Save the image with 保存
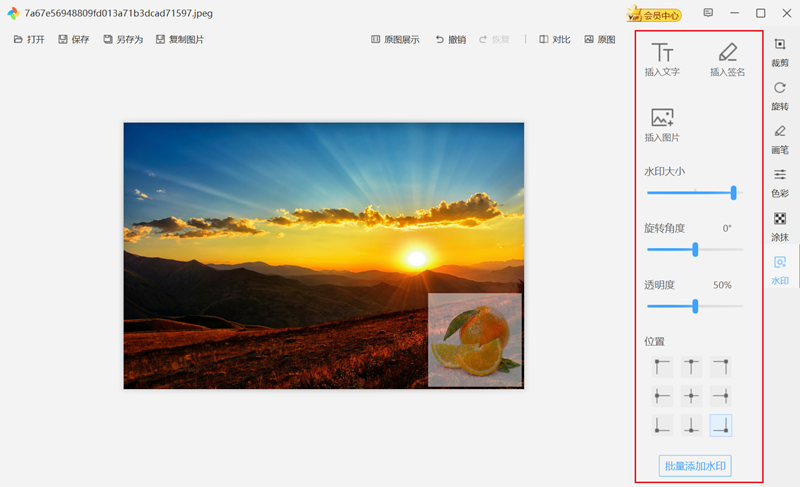 [73, 40]
